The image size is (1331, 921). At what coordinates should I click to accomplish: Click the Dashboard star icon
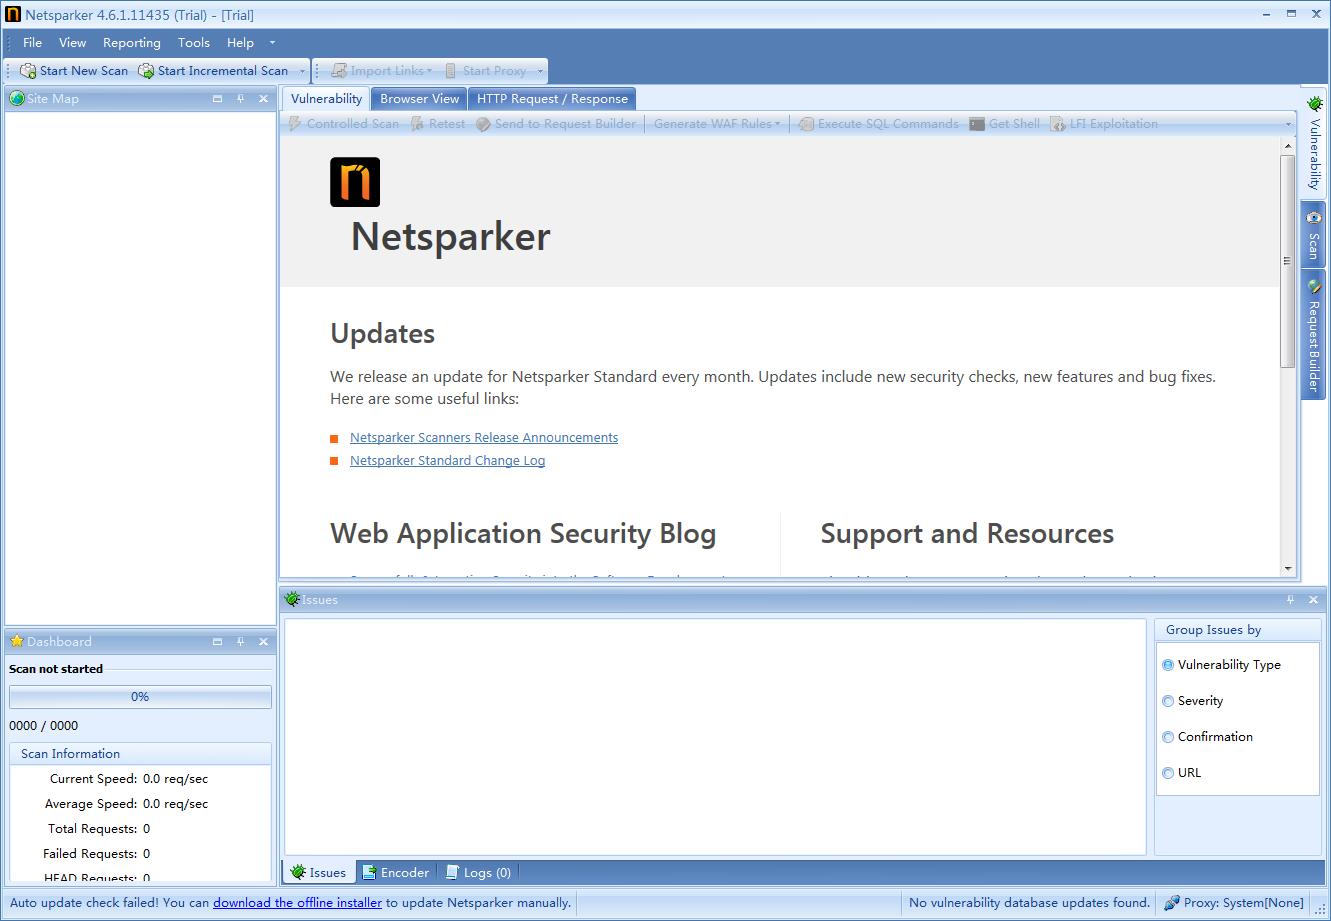pos(17,641)
